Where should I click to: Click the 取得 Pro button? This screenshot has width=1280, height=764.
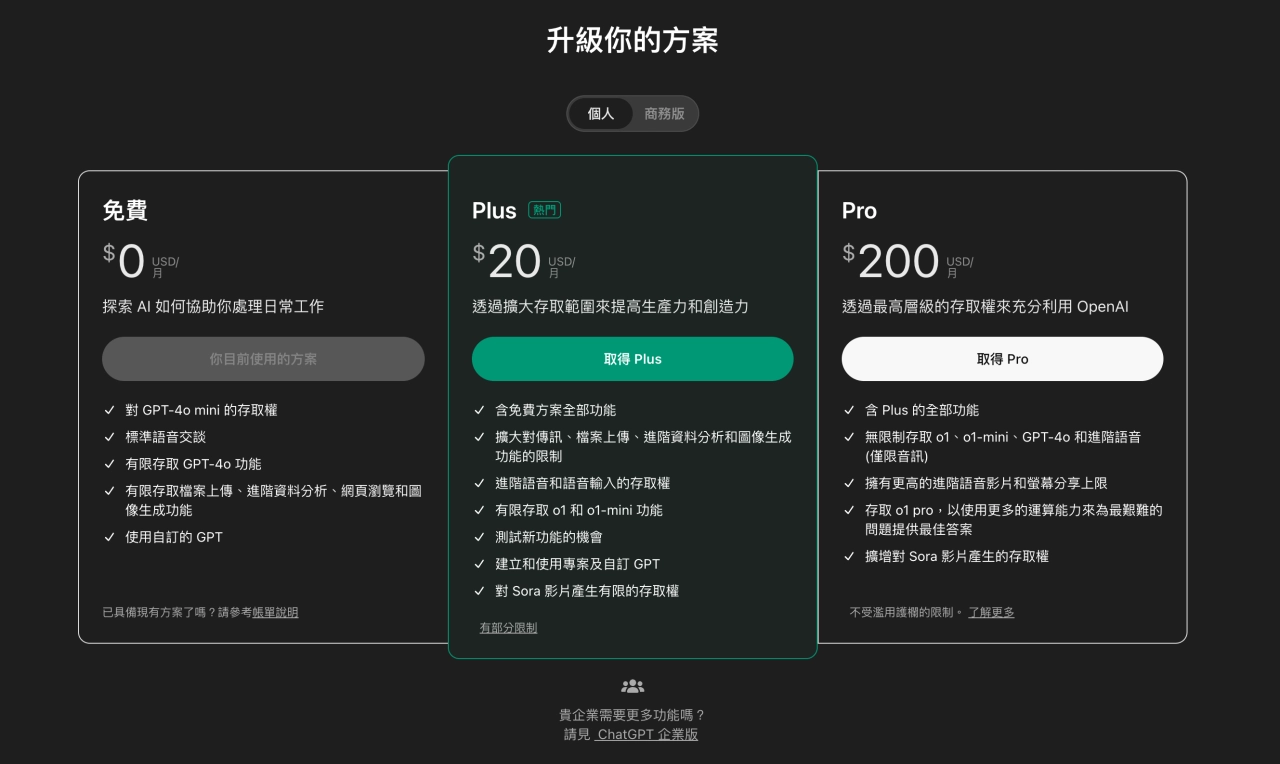[x=1002, y=359]
